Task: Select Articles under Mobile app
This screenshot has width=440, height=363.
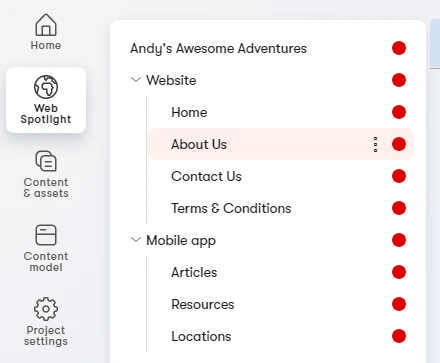Action: tap(194, 272)
